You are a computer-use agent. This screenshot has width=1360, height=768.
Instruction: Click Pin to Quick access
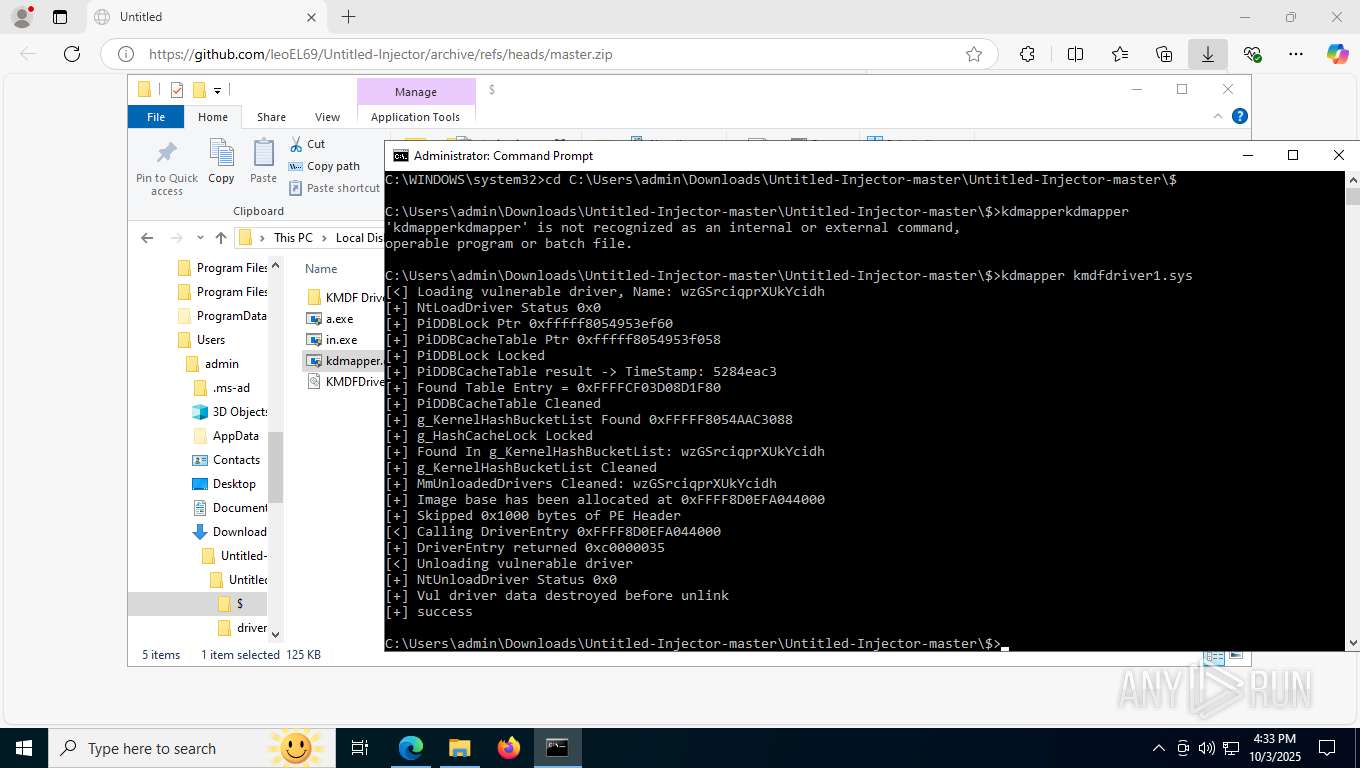pos(167,167)
